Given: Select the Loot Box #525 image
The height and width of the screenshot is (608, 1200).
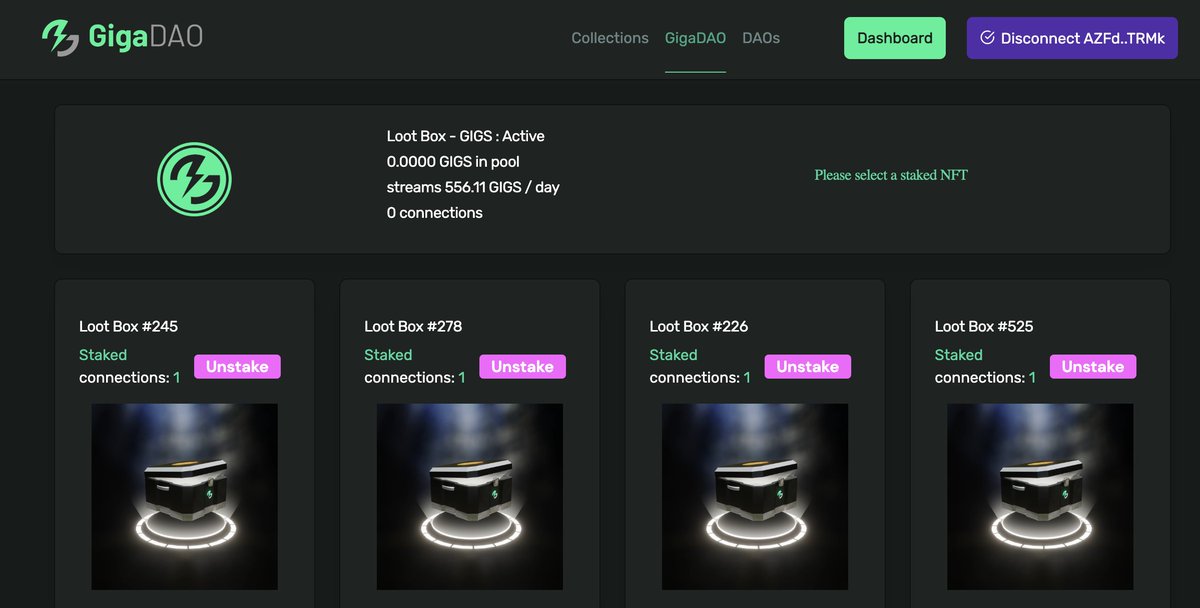Looking at the screenshot, I should [x=1040, y=496].
